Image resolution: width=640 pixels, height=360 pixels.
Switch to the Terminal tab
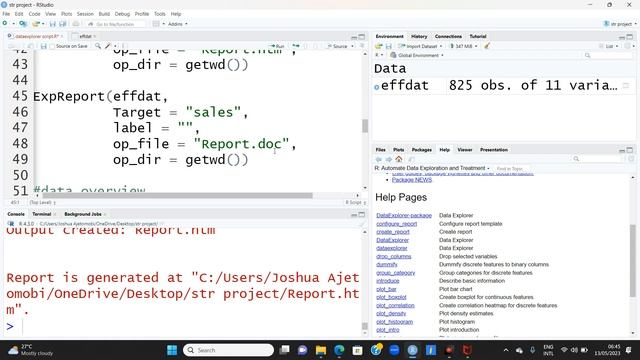[41, 214]
